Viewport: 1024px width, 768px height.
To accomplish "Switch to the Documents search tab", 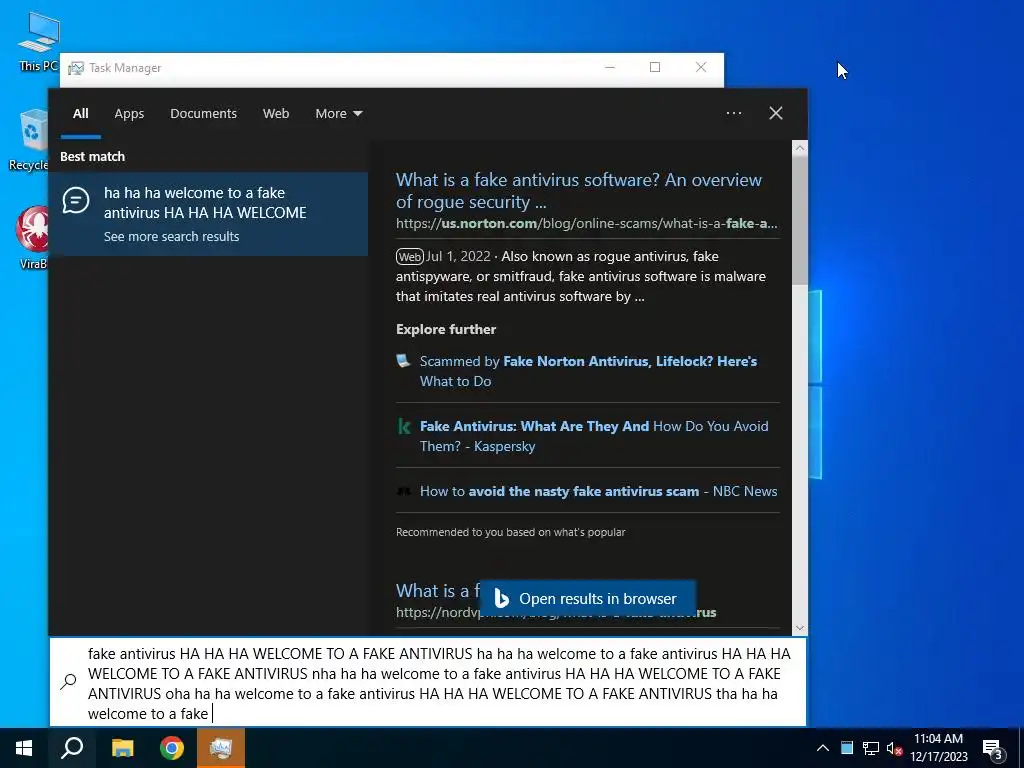I will [x=203, y=114].
